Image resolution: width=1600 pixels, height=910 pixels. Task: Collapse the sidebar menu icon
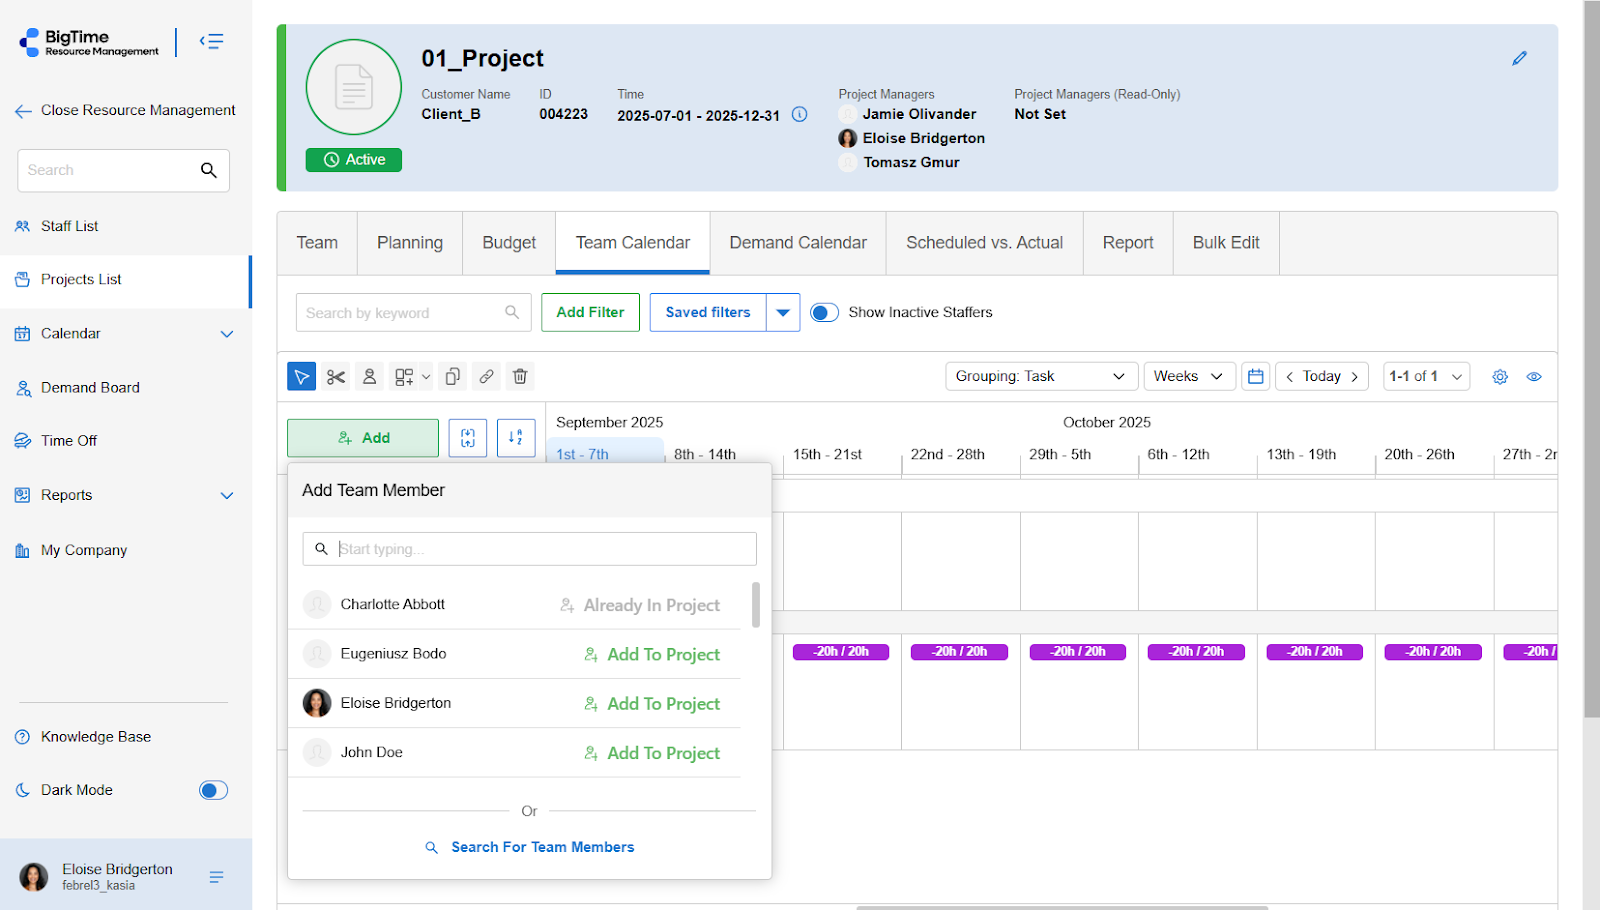pyautogui.click(x=211, y=41)
